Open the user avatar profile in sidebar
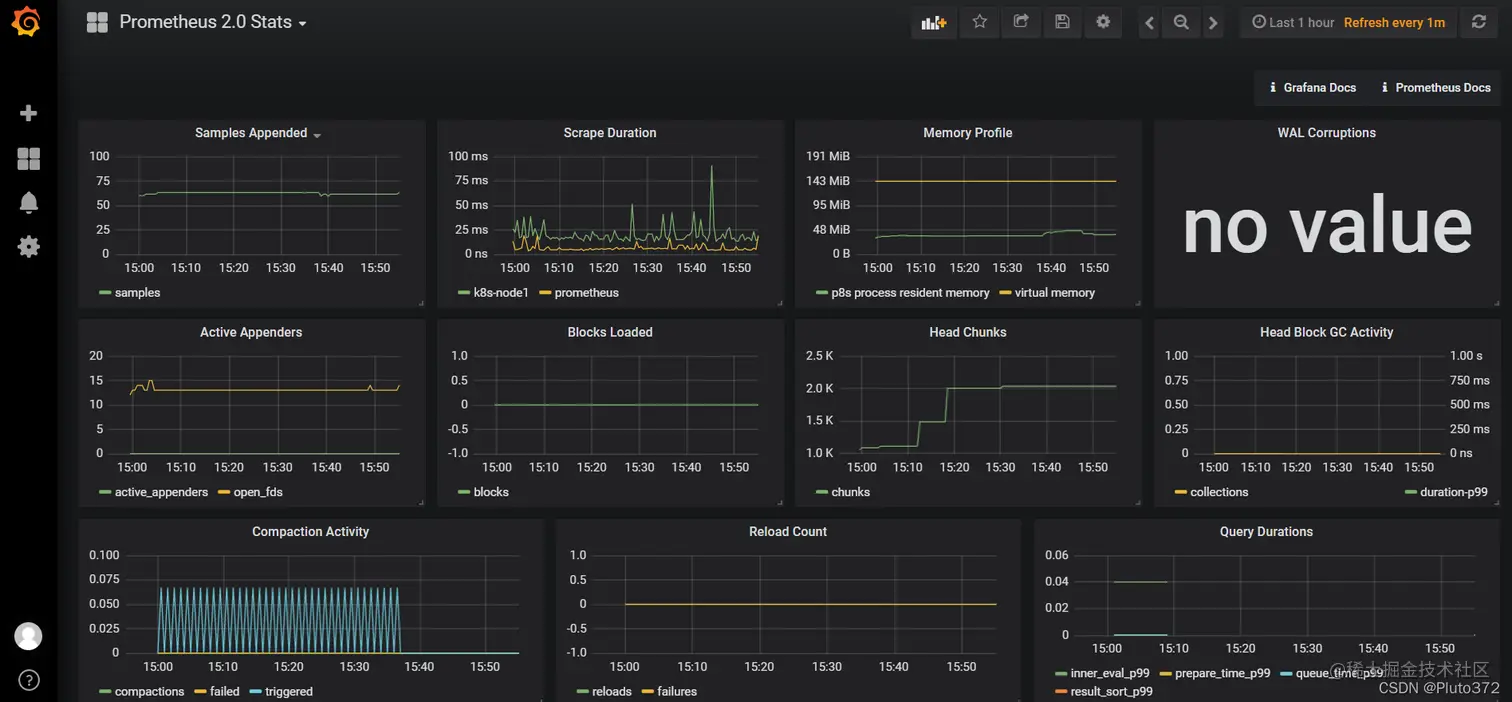Viewport: 1512px width, 702px height. point(29,636)
